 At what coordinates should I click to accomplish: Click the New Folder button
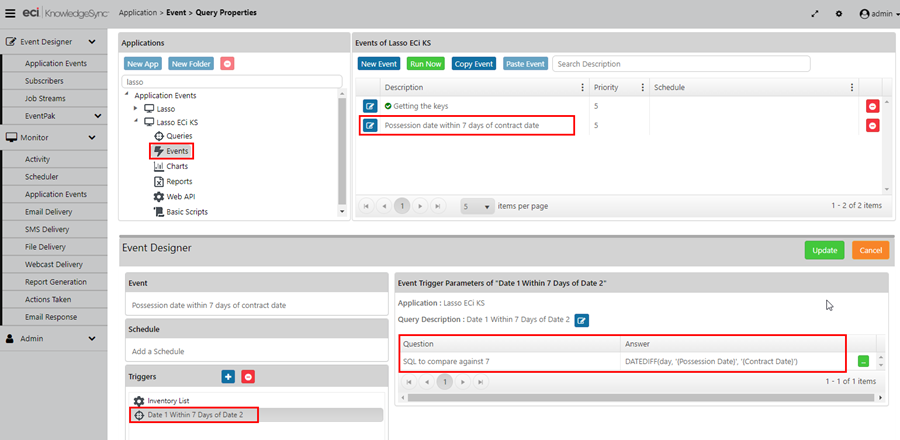click(x=191, y=64)
